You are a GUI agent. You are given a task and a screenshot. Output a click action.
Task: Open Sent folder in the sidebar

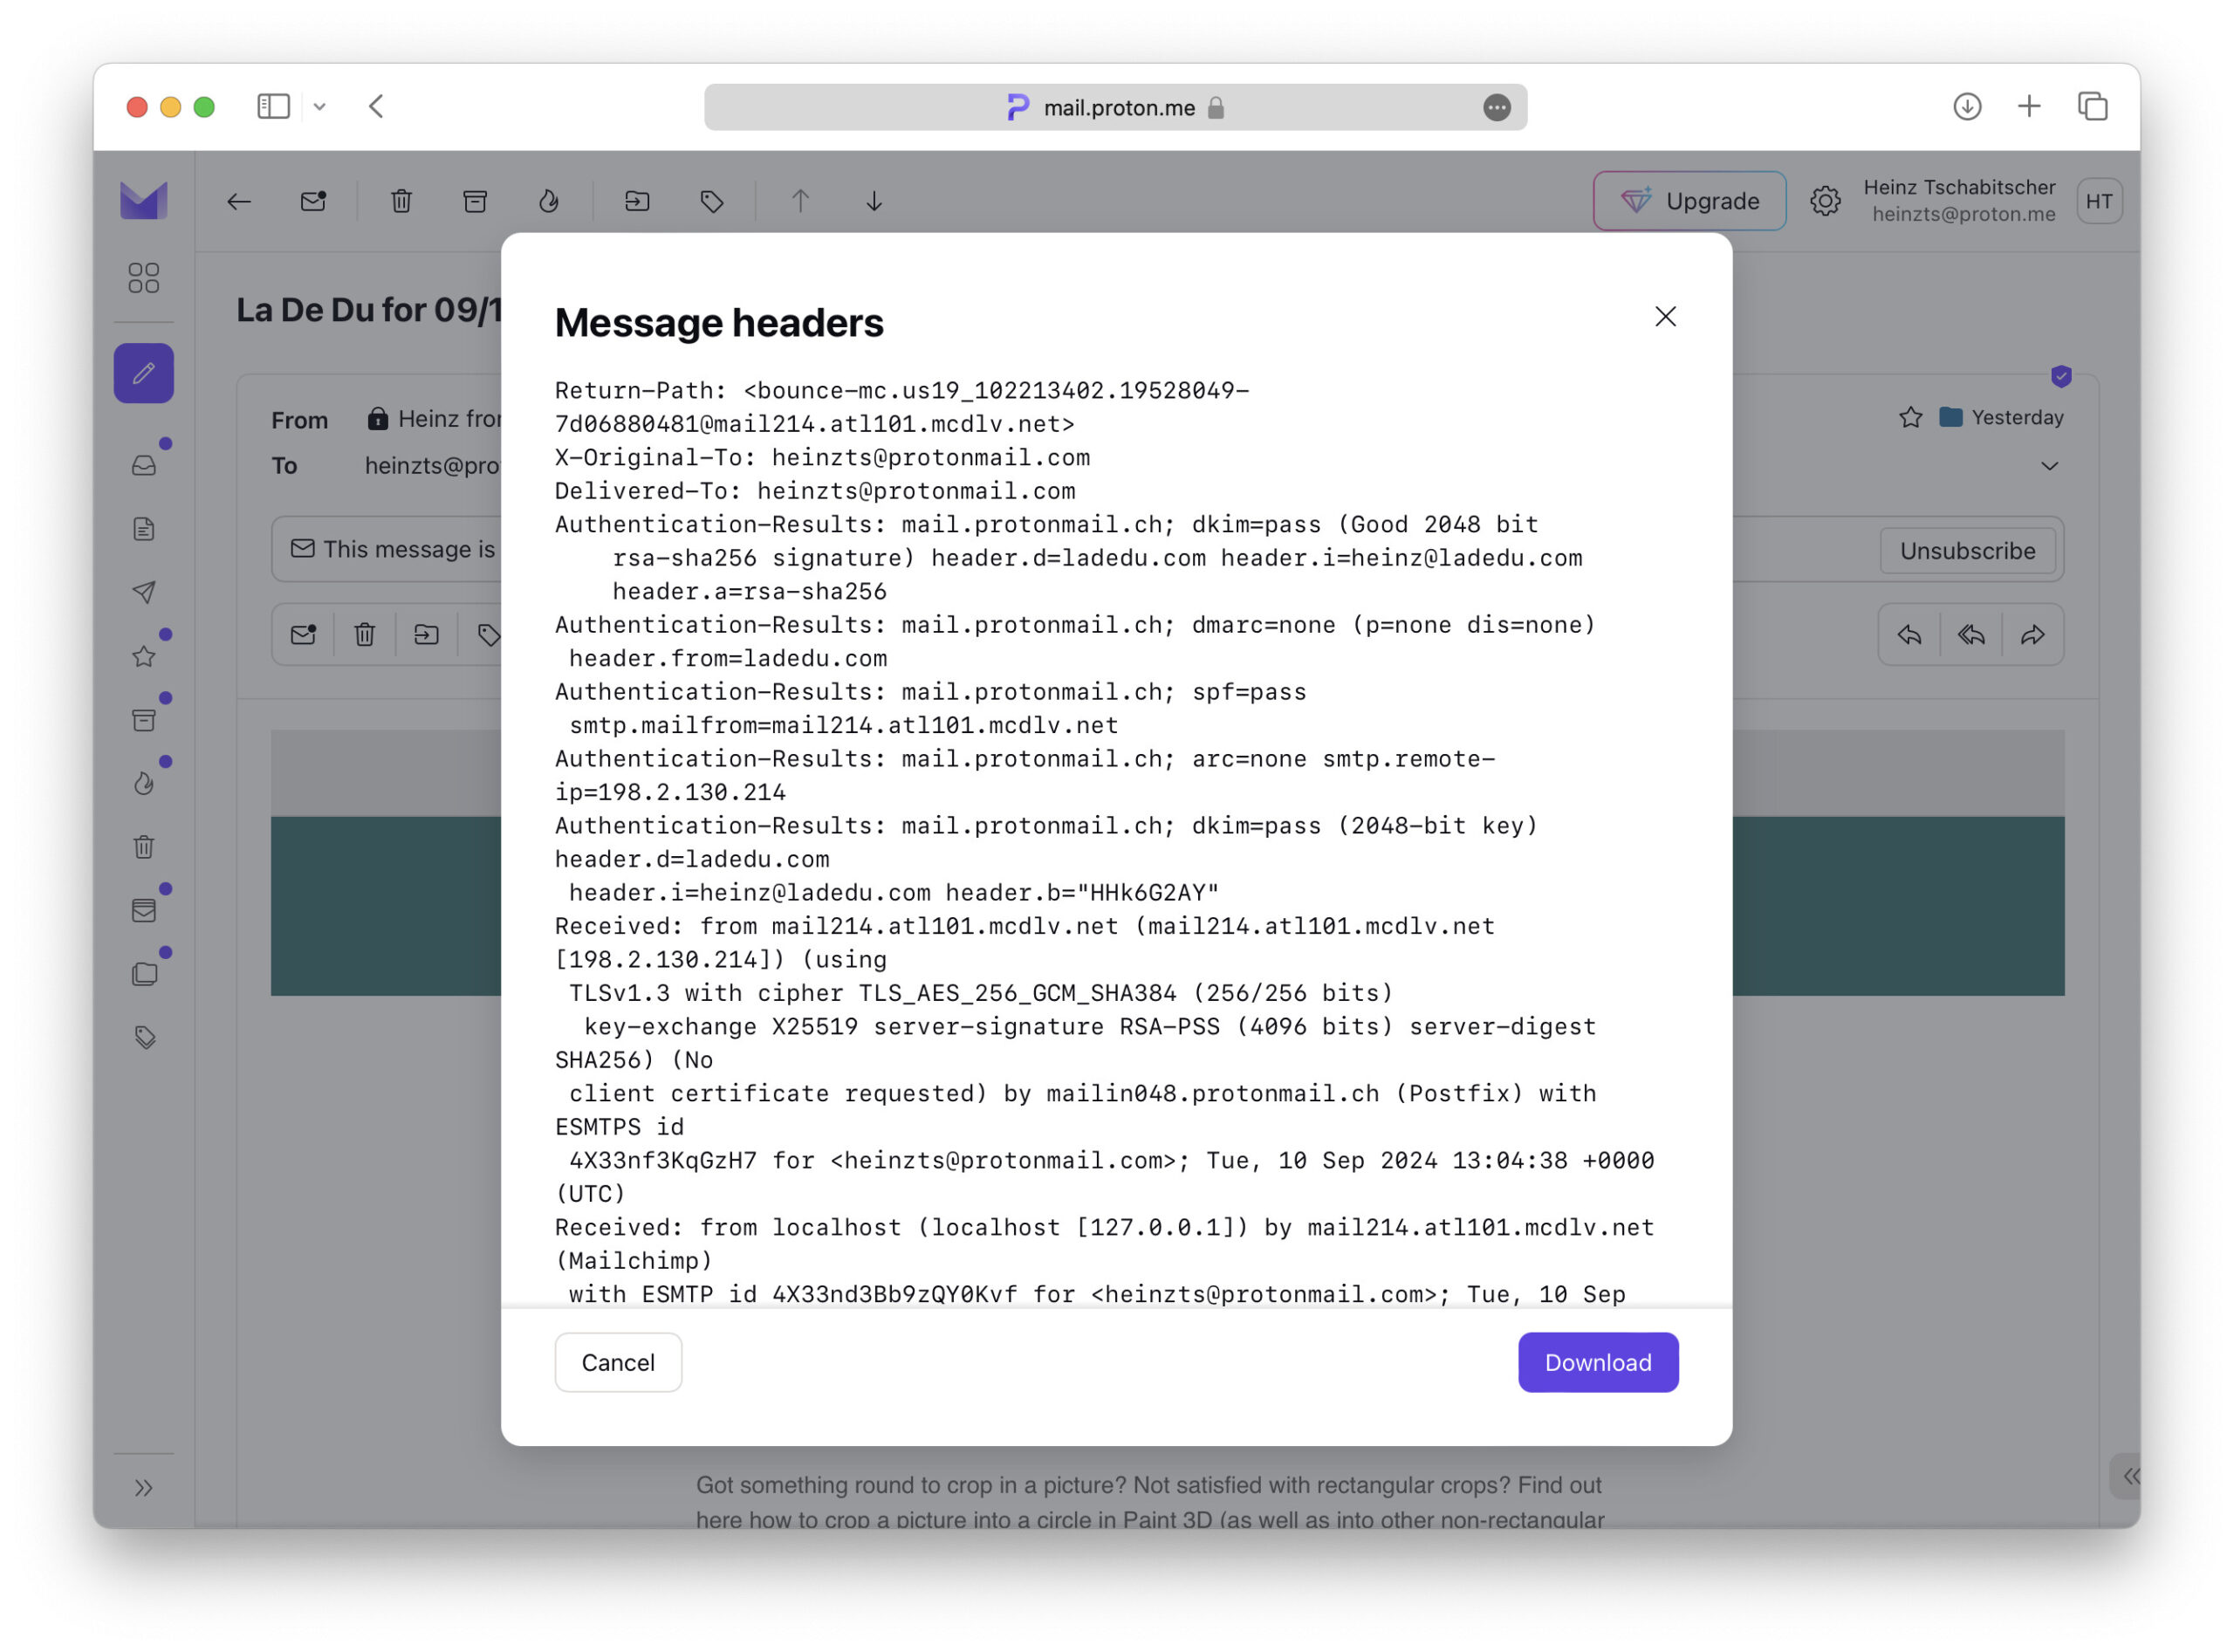(x=143, y=592)
